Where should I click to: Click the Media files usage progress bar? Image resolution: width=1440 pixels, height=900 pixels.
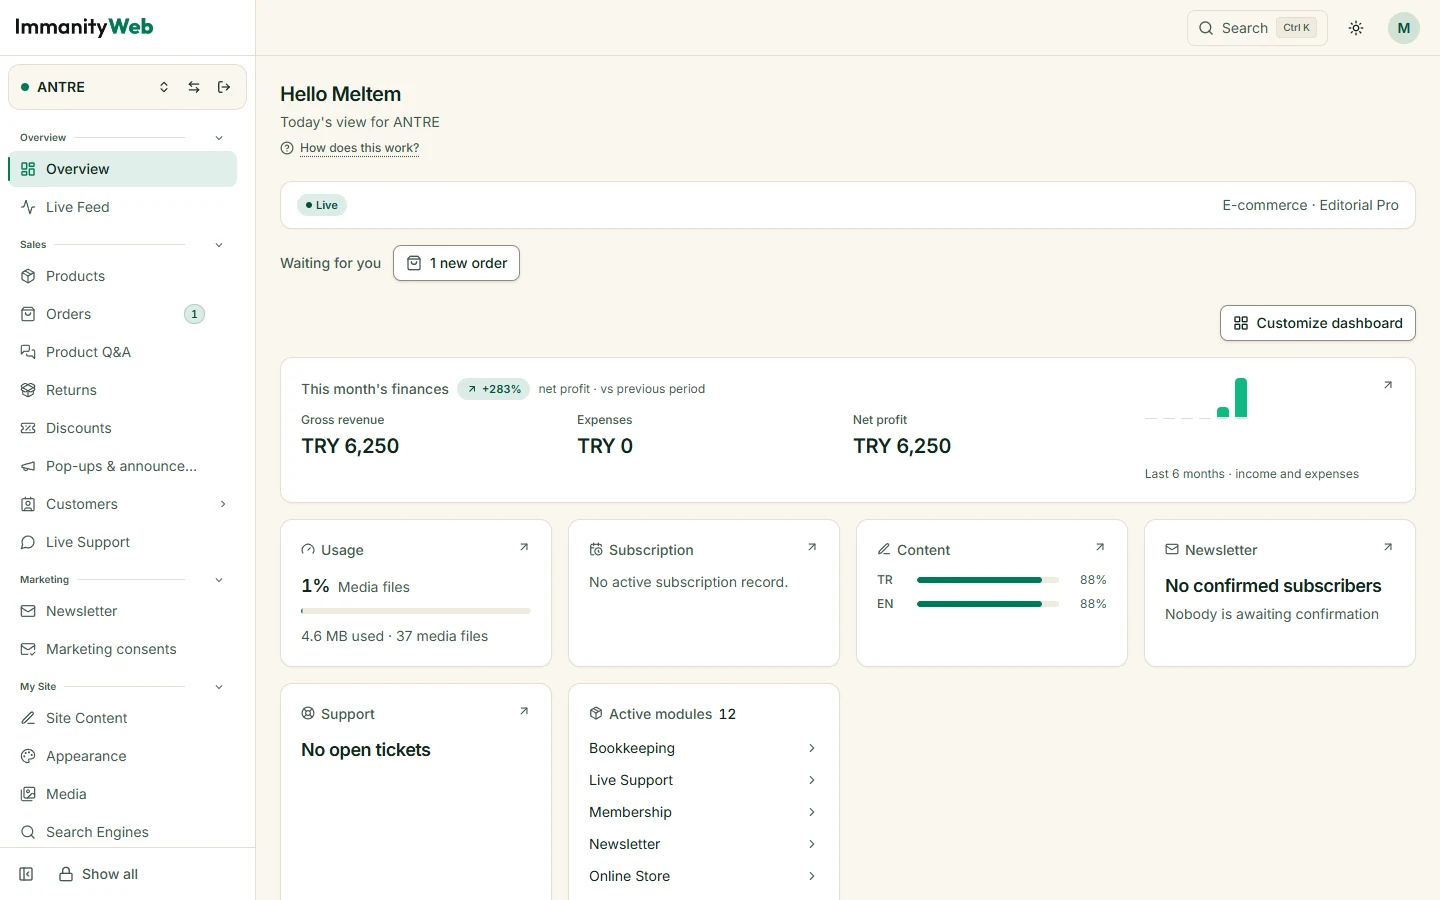tap(416, 611)
